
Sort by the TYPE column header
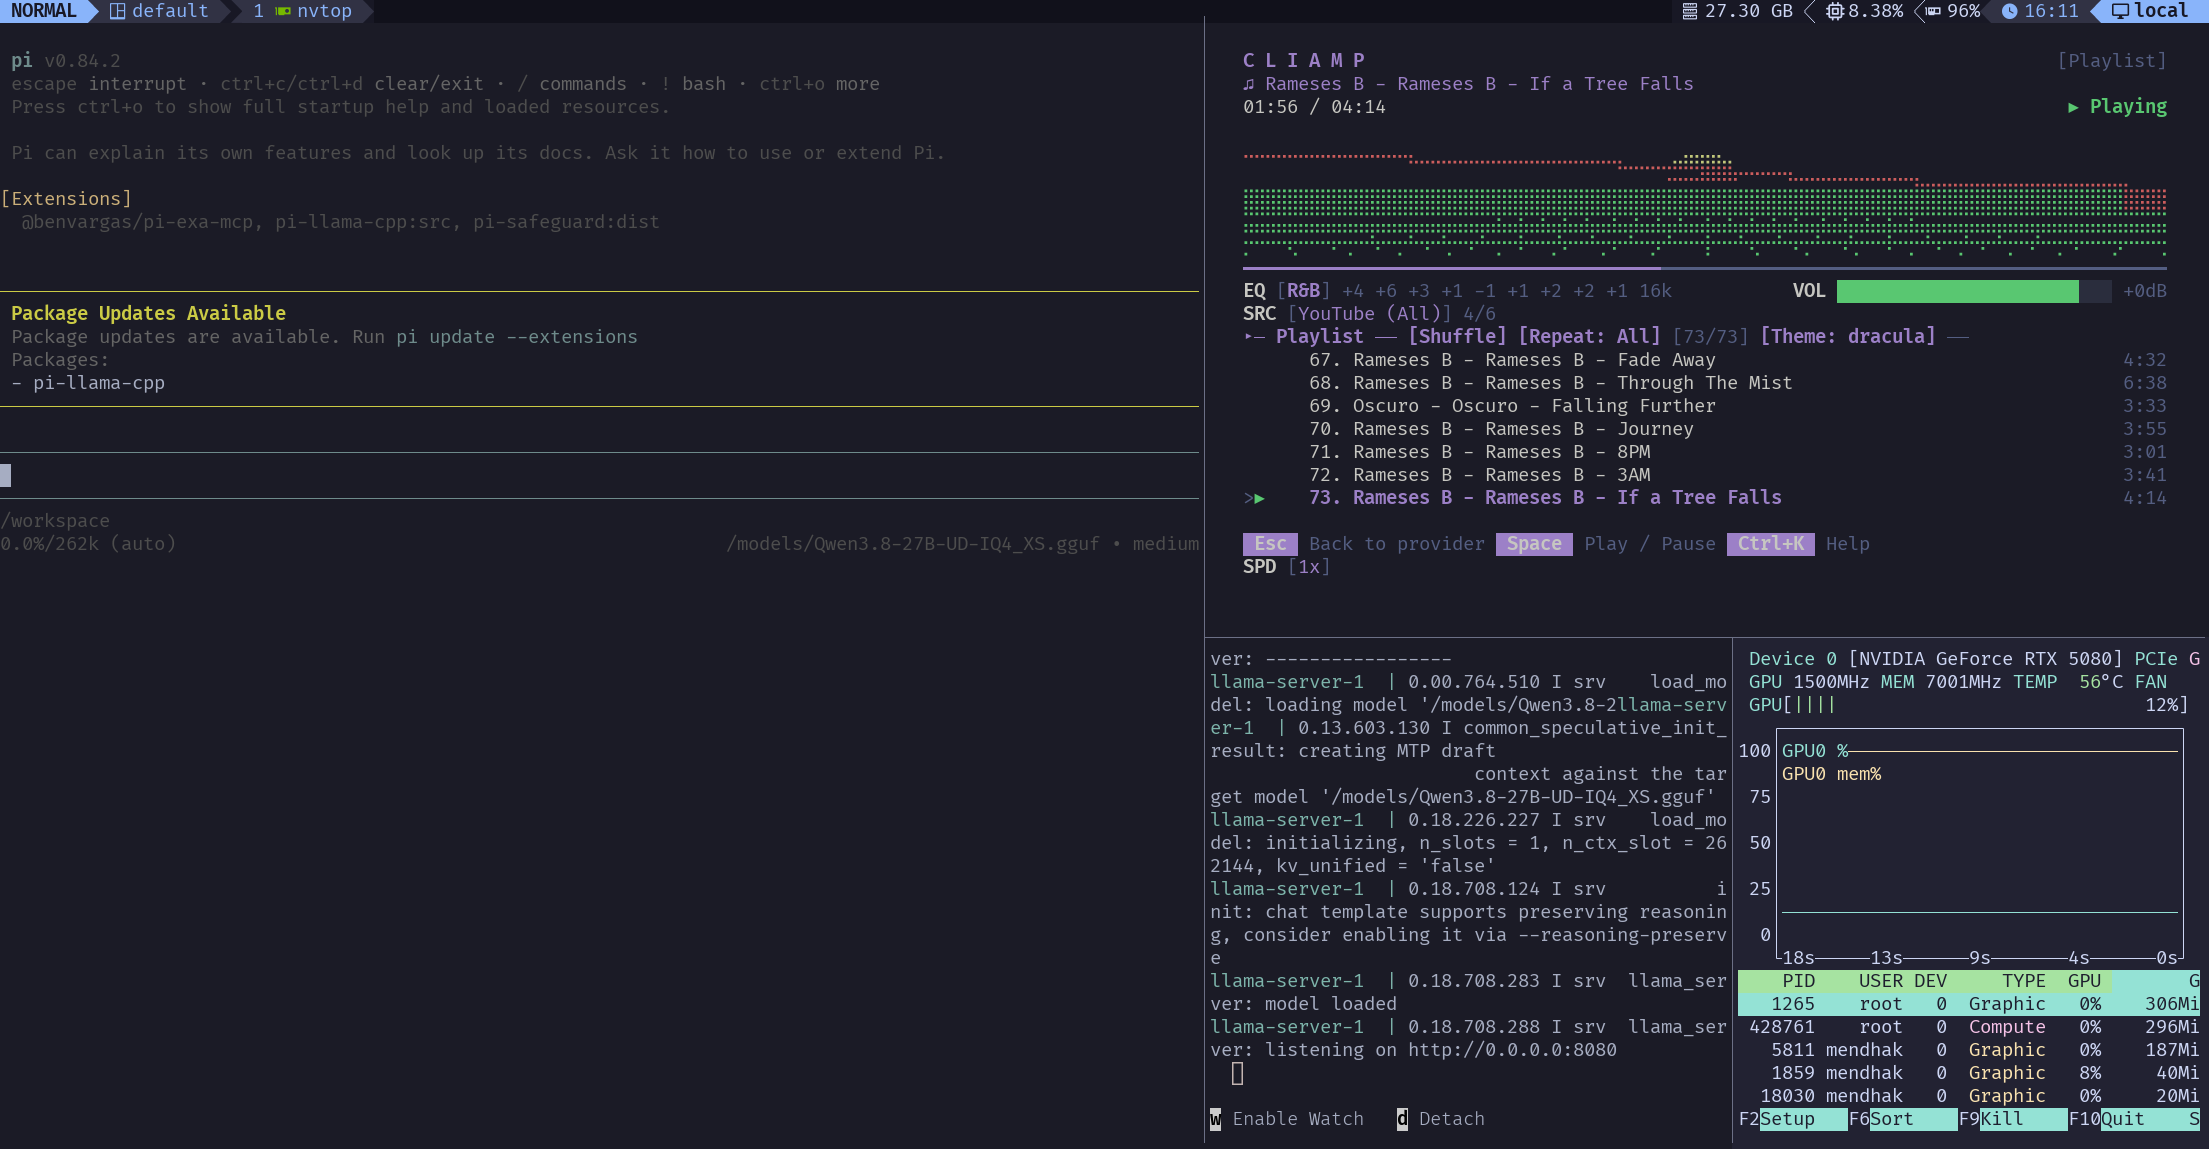tap(2024, 981)
